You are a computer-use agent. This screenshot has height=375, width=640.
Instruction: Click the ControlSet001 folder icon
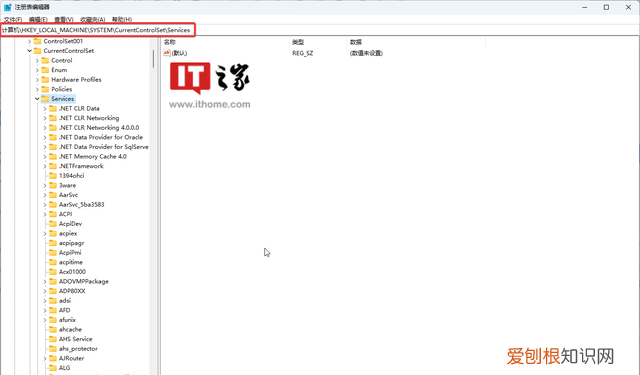(x=38, y=41)
